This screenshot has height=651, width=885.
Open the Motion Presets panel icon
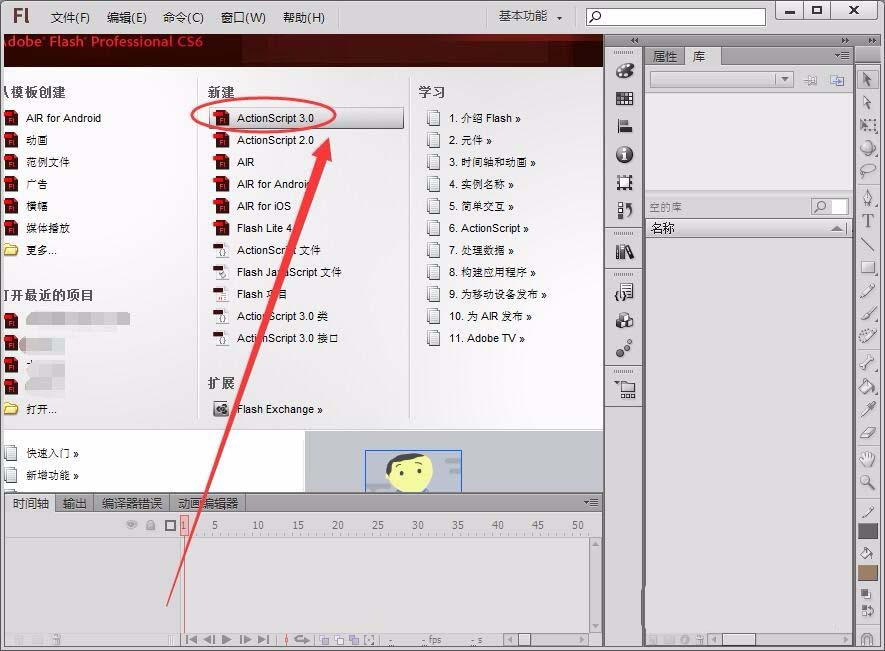624,348
